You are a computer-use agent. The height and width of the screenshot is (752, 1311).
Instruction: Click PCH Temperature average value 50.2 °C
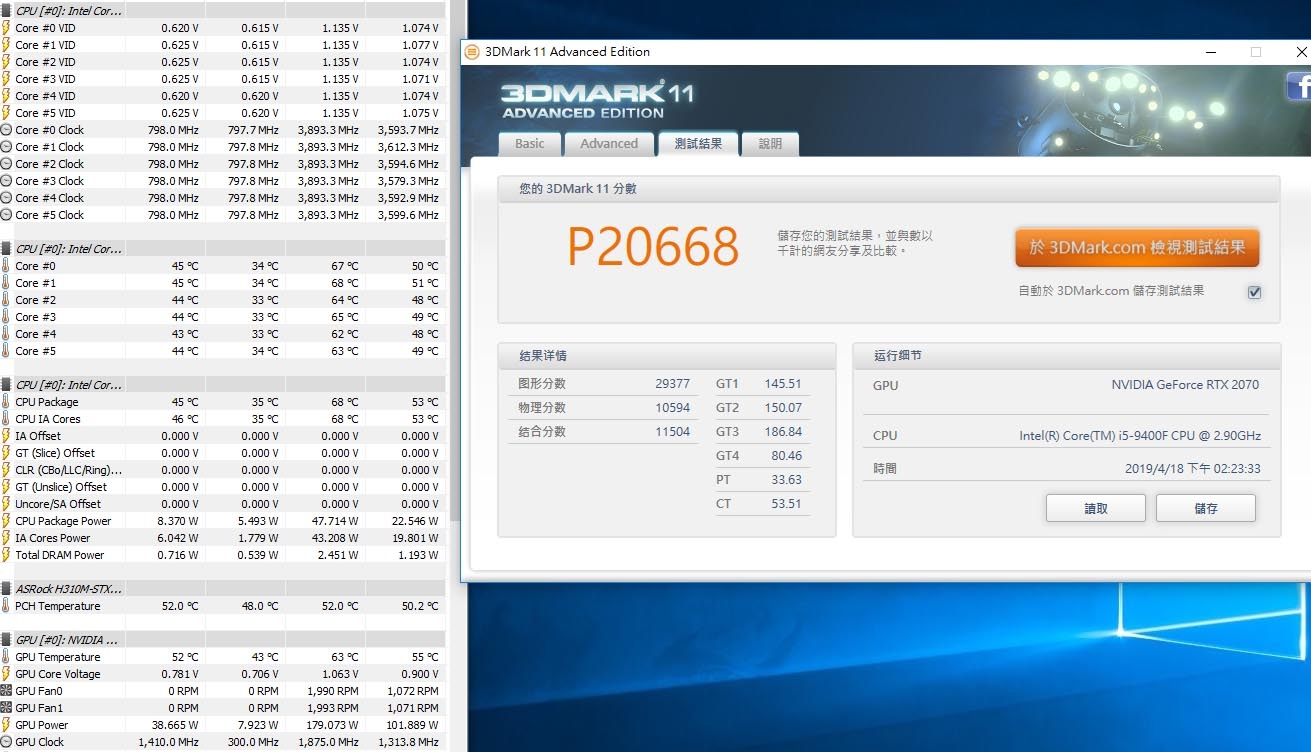click(417, 606)
